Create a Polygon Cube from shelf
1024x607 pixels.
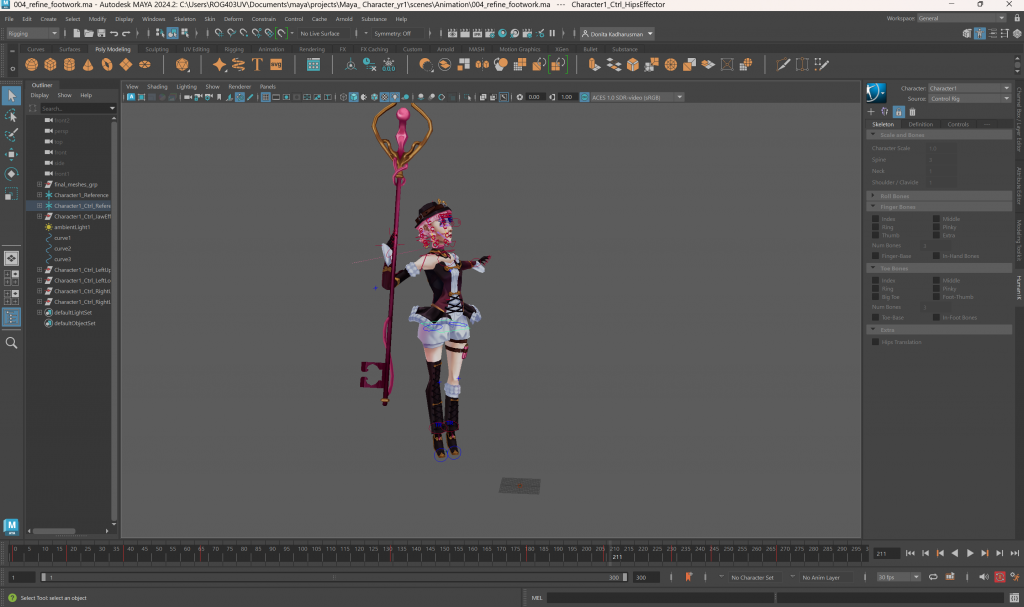(x=50, y=64)
